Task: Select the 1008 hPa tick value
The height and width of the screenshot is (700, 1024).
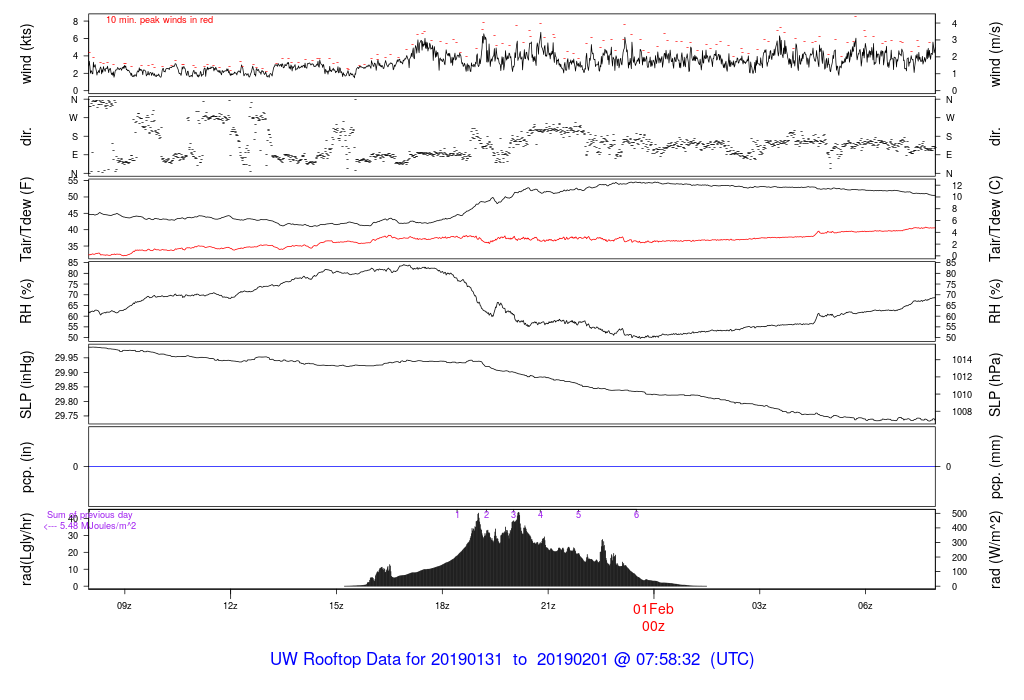Action: pyautogui.click(x=961, y=412)
